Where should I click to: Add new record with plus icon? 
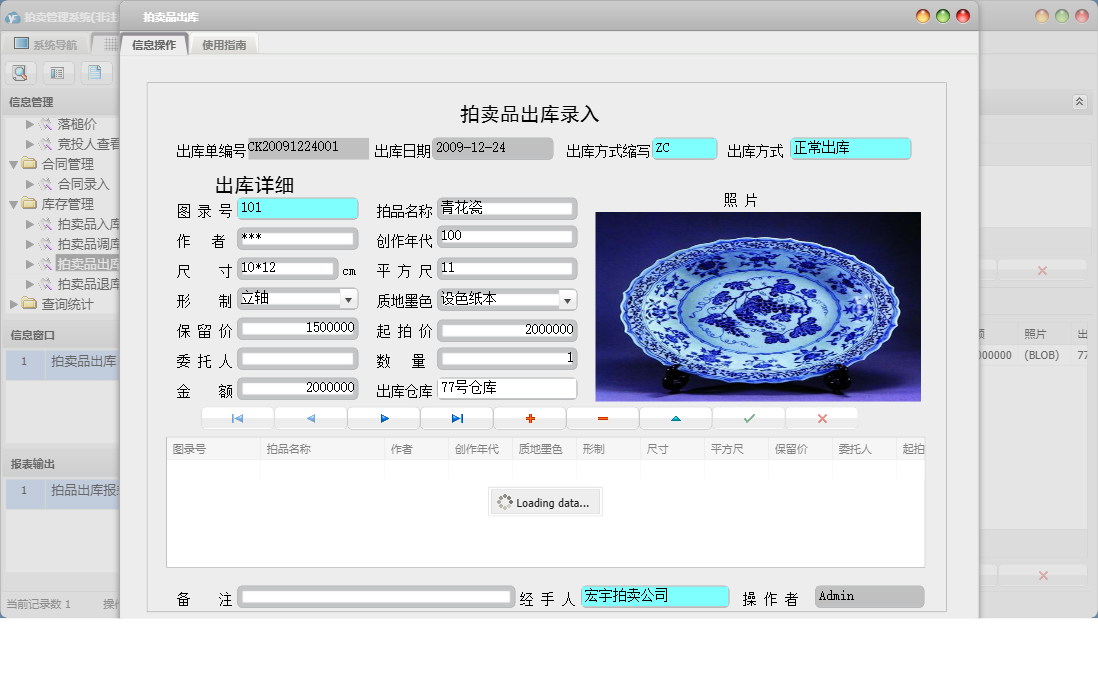[530, 419]
